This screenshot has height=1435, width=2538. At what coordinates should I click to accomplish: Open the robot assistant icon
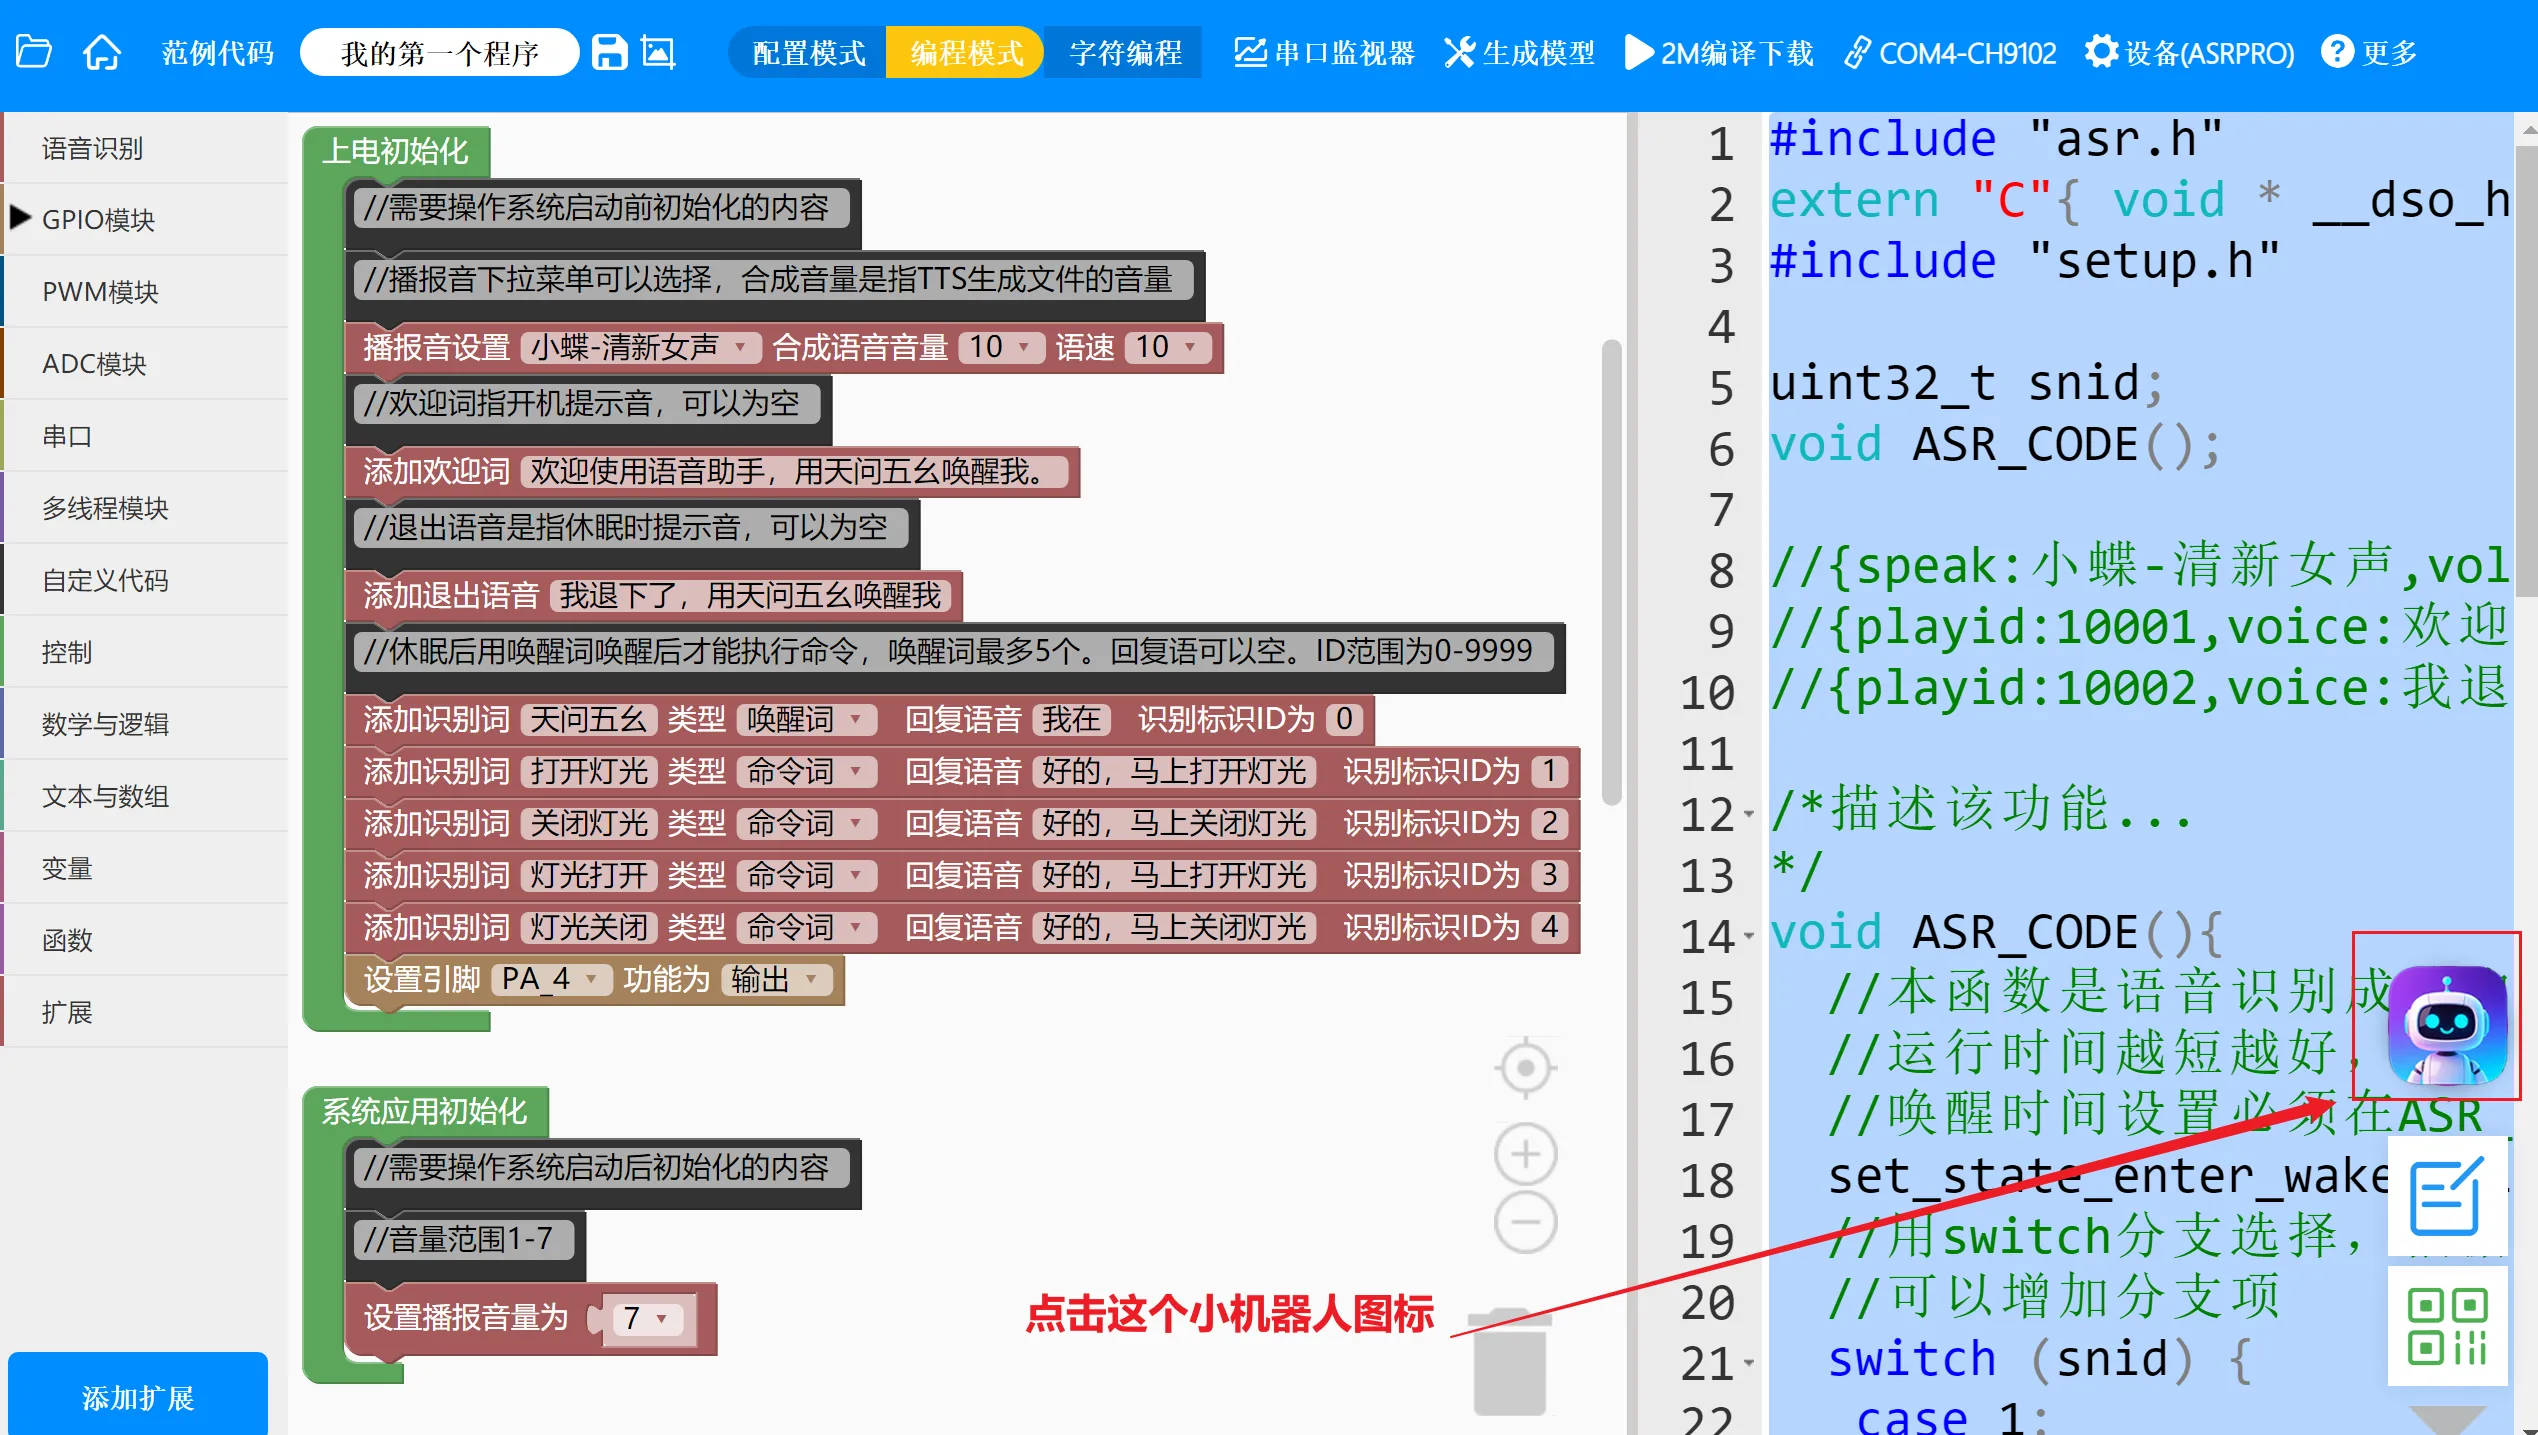click(x=2447, y=1025)
